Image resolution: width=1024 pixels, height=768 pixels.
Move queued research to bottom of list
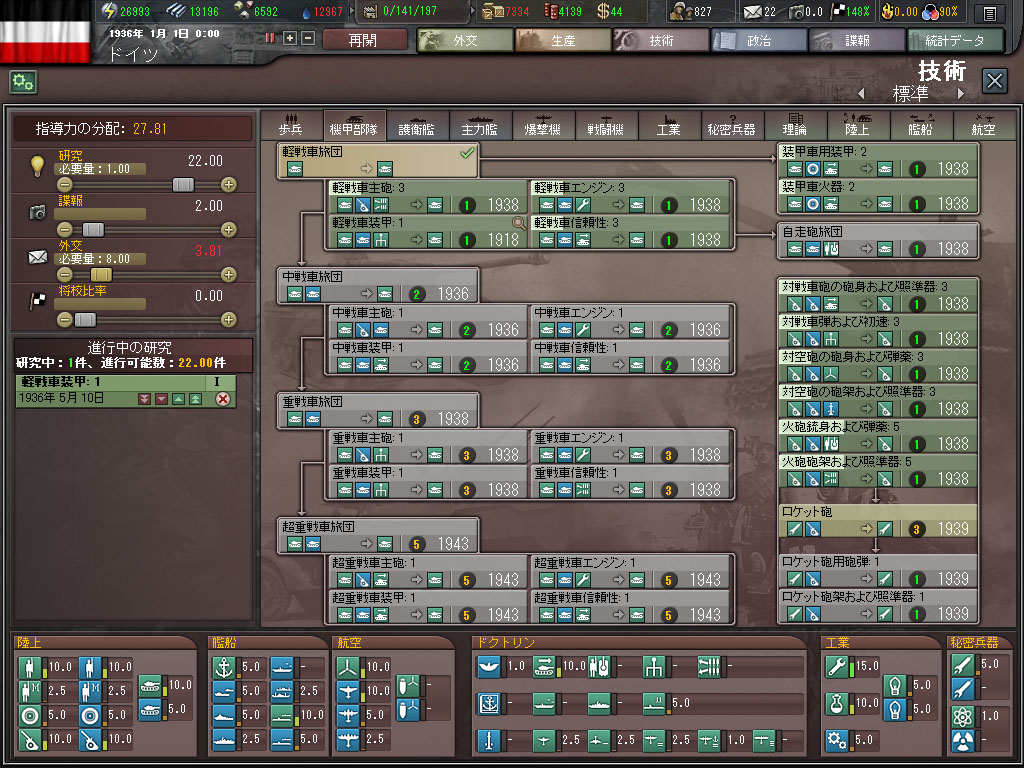(x=145, y=399)
